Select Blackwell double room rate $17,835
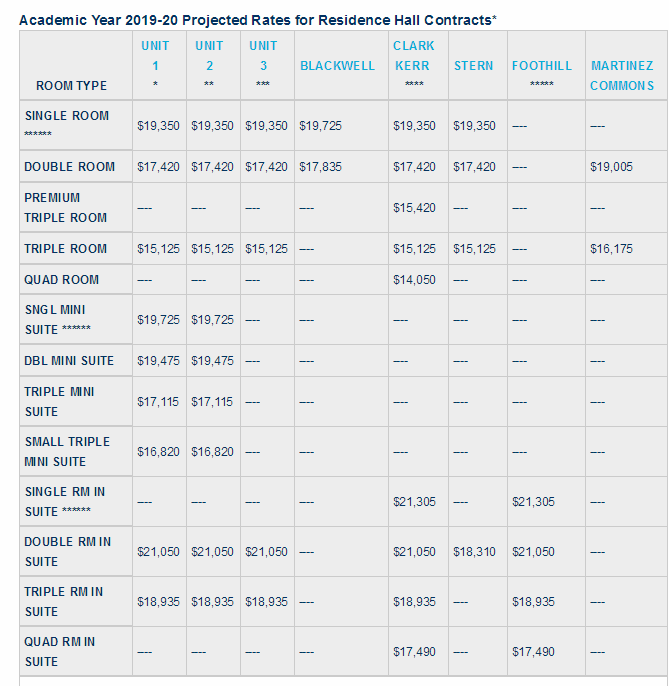The width and height of the screenshot is (669, 686). click(x=320, y=167)
